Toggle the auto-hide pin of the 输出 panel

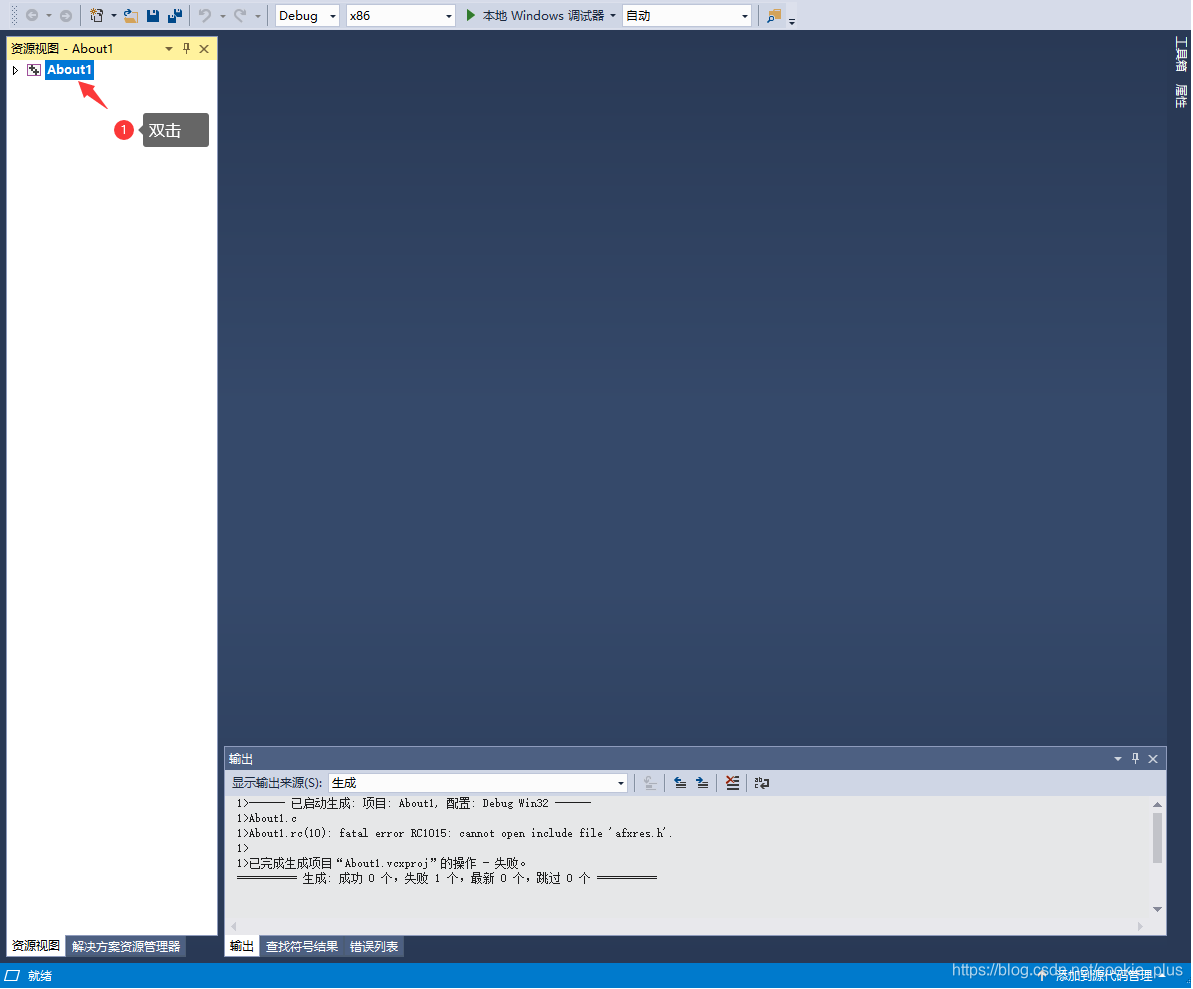point(1135,758)
